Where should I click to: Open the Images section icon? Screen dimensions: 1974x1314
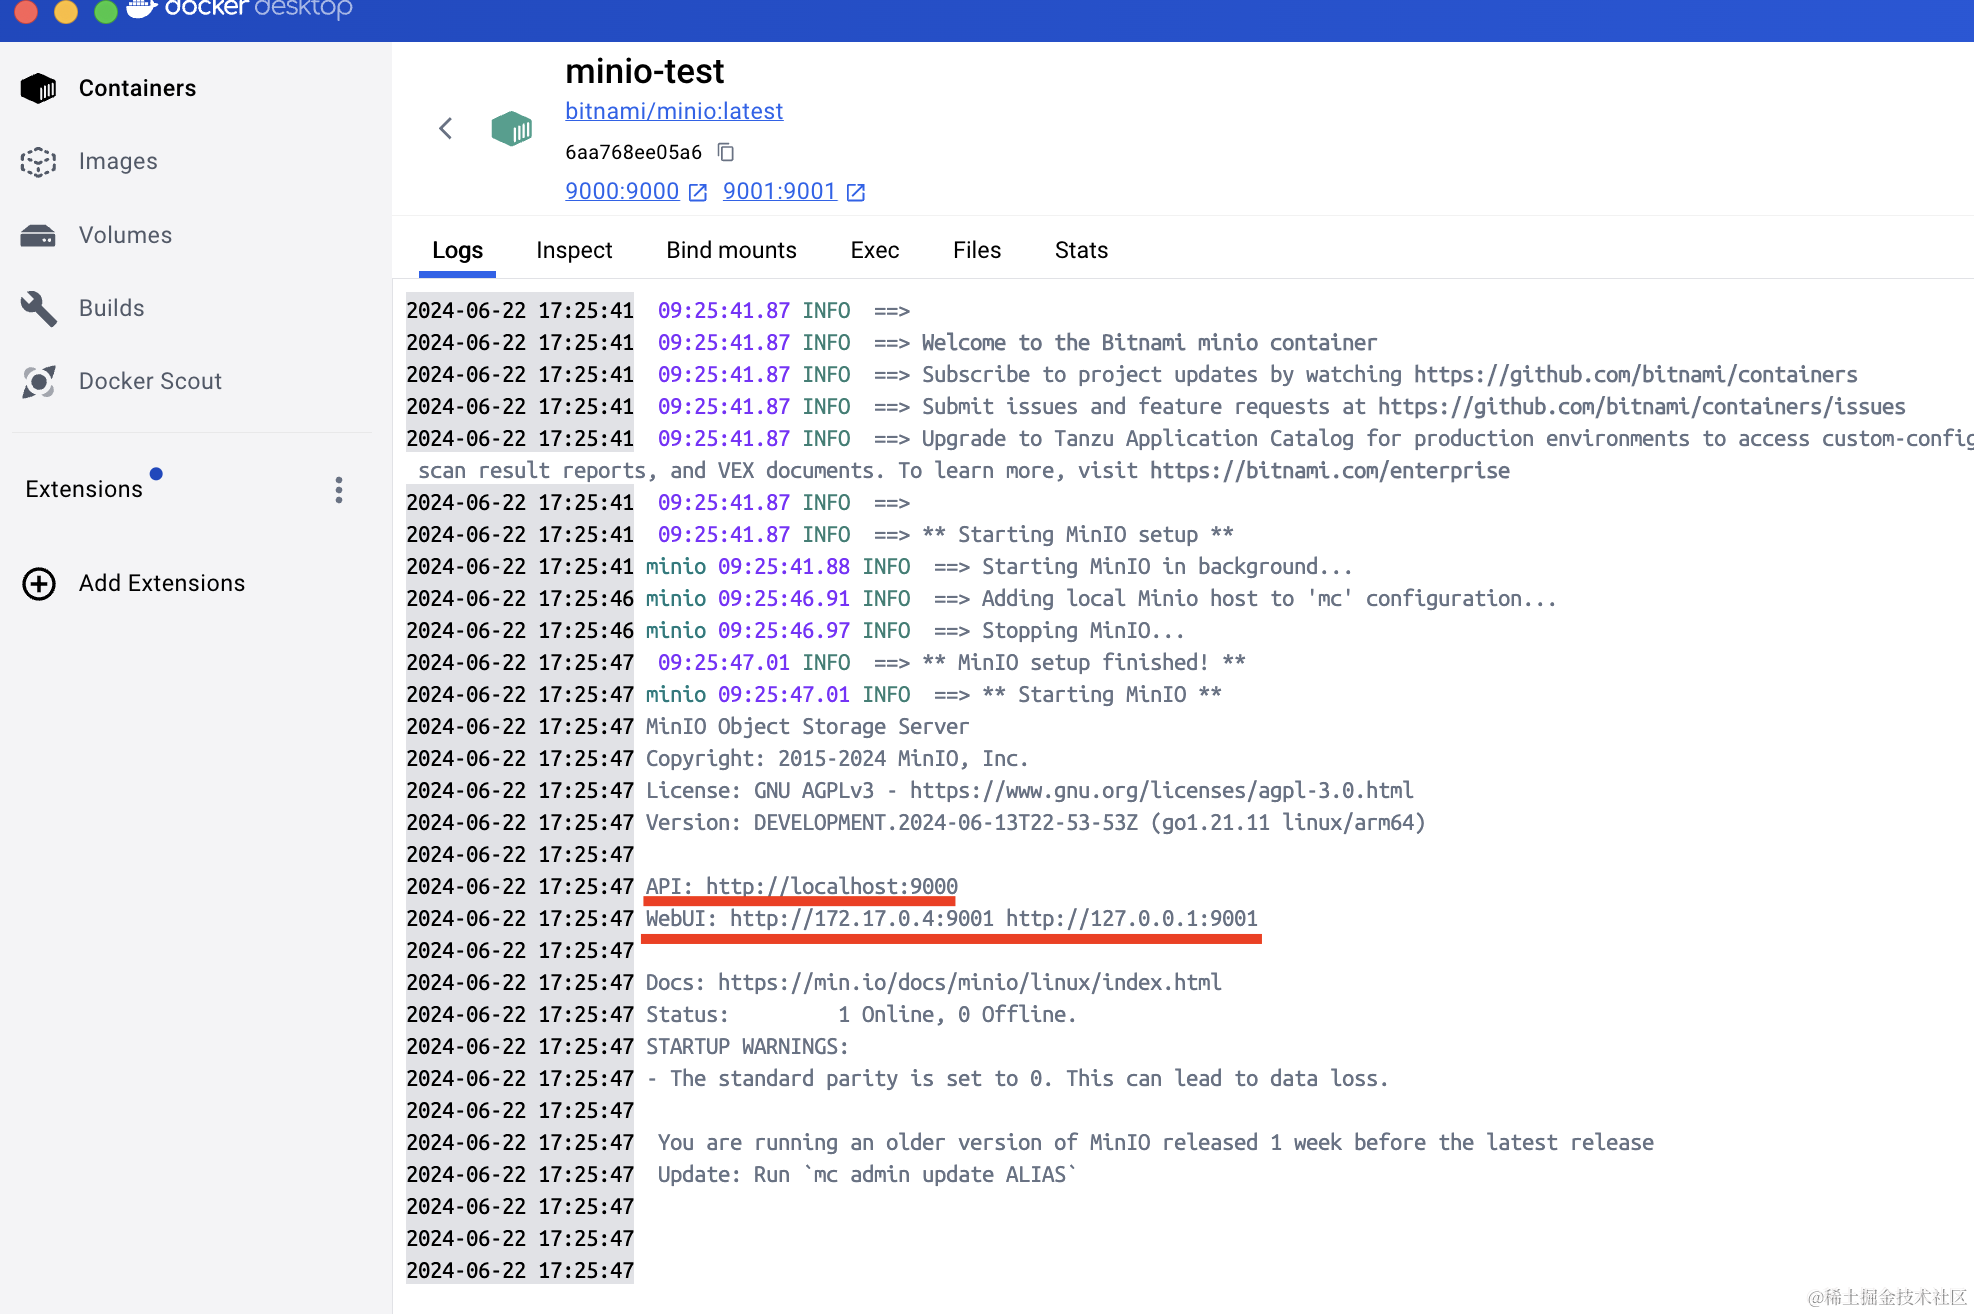pos(39,161)
